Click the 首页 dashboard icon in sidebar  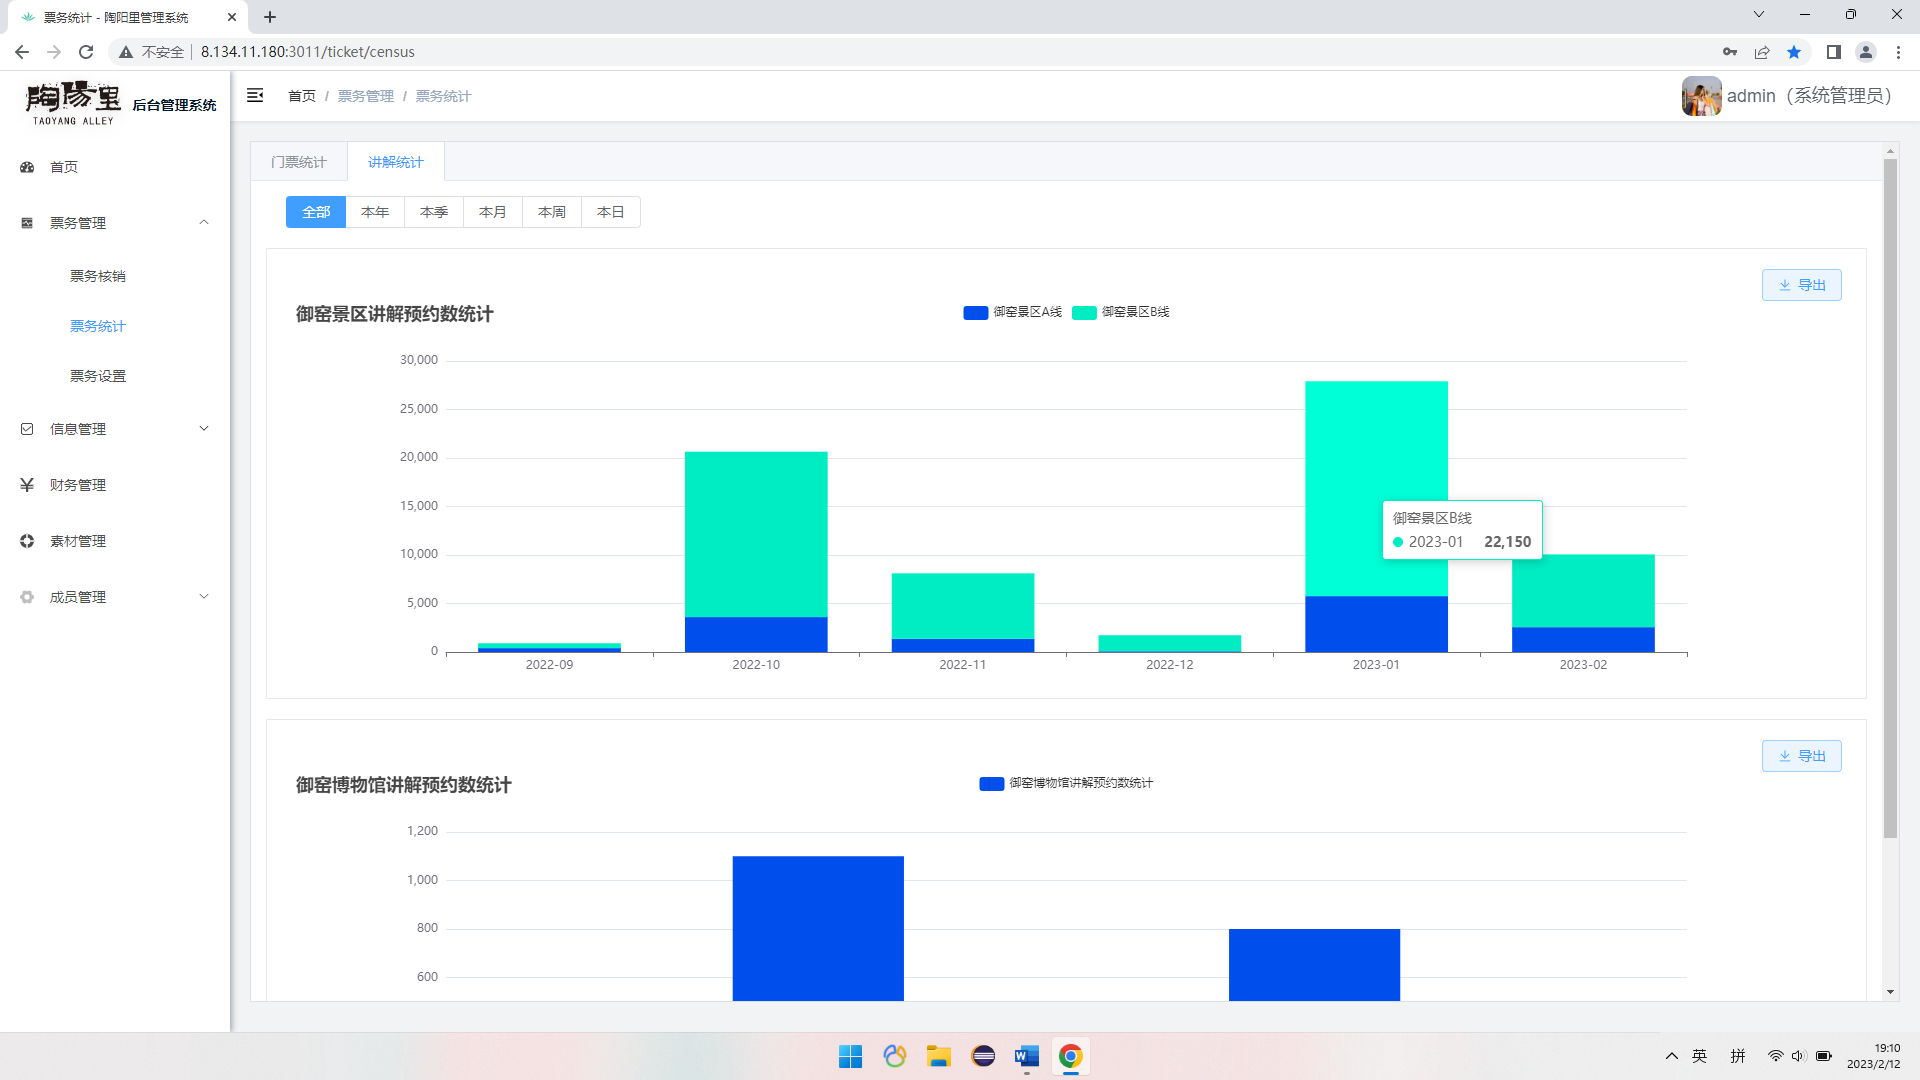tap(27, 167)
